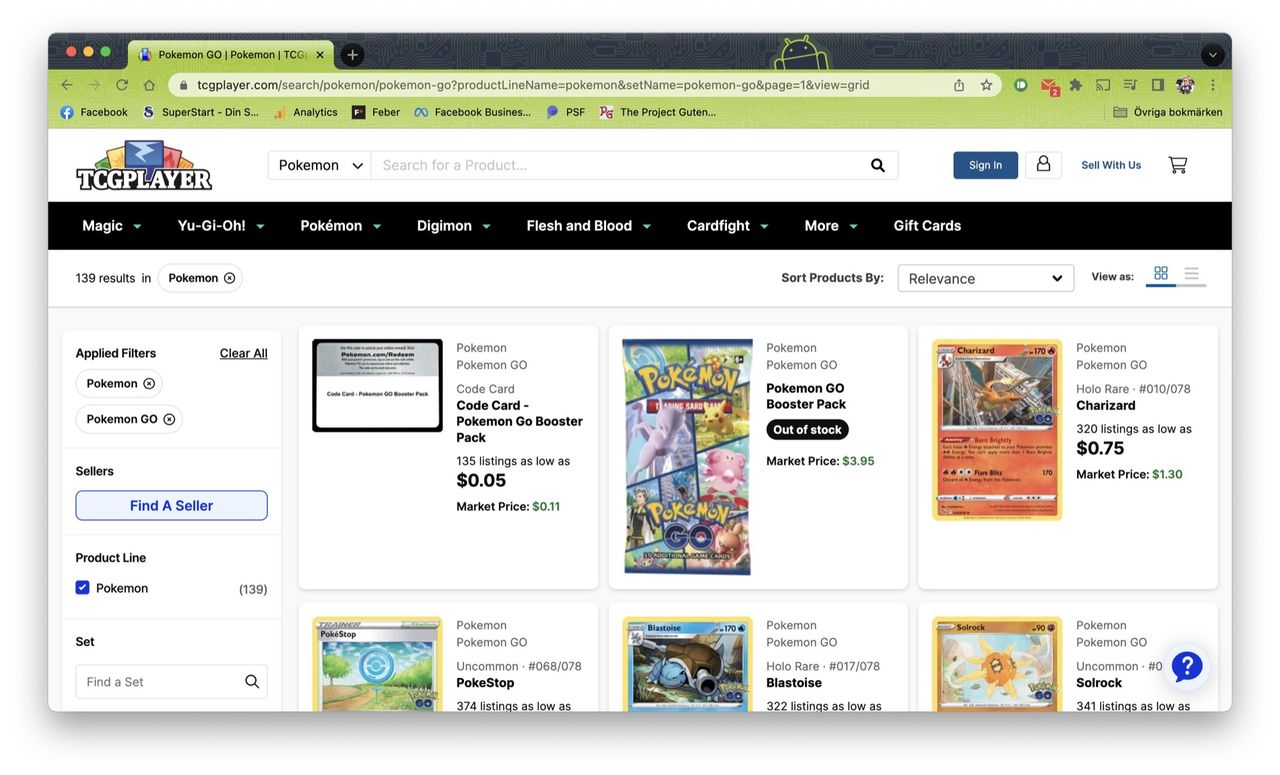Click the TCGplayer logo

[144, 166]
